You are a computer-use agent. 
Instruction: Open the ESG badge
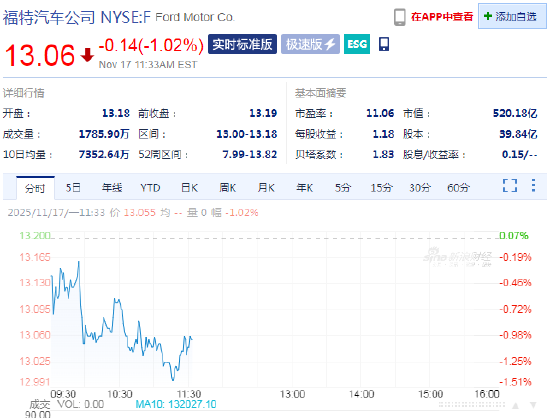click(x=357, y=44)
